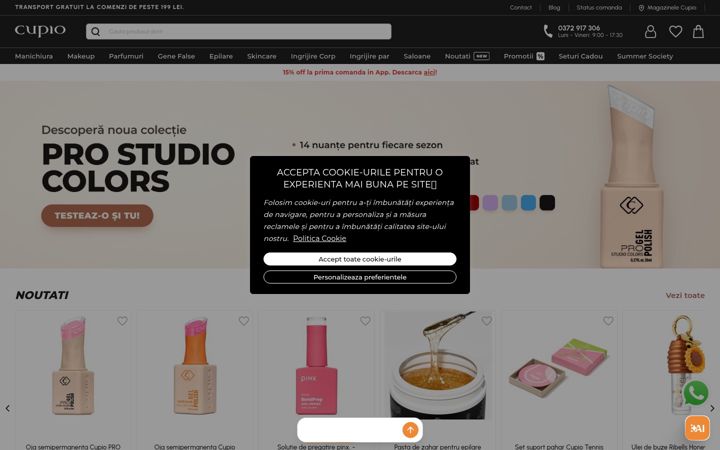Open the orange gel polish thumbnail

click(195, 365)
